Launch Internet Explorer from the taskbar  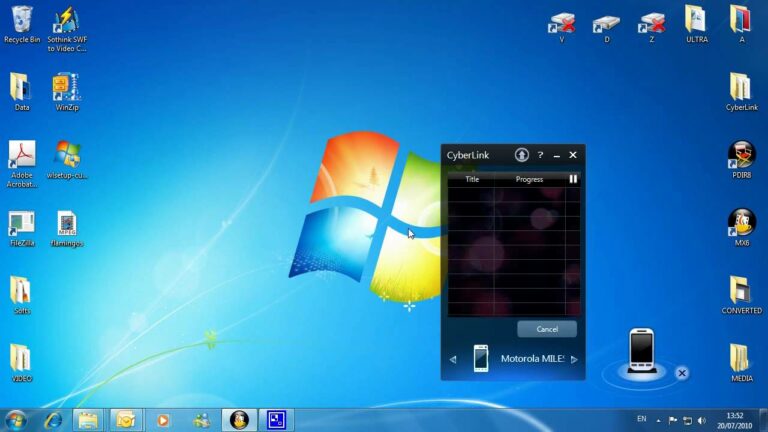coord(52,420)
